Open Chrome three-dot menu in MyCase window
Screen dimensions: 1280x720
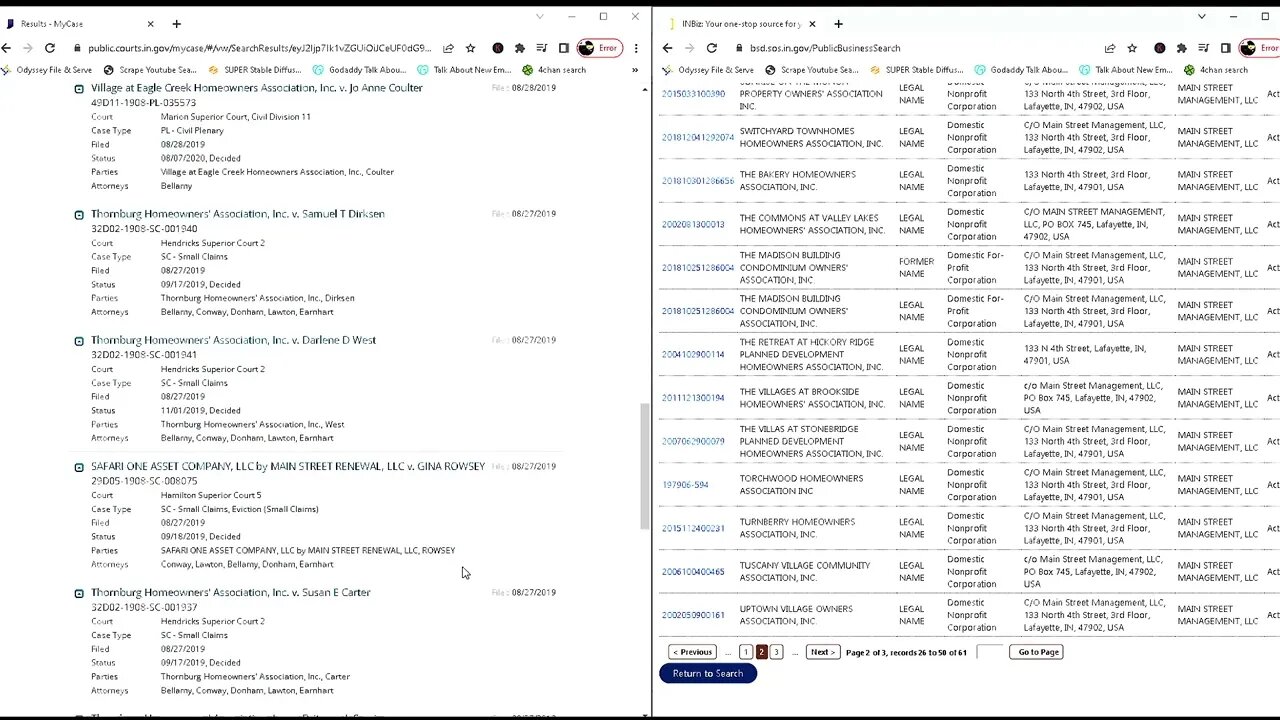click(x=635, y=48)
